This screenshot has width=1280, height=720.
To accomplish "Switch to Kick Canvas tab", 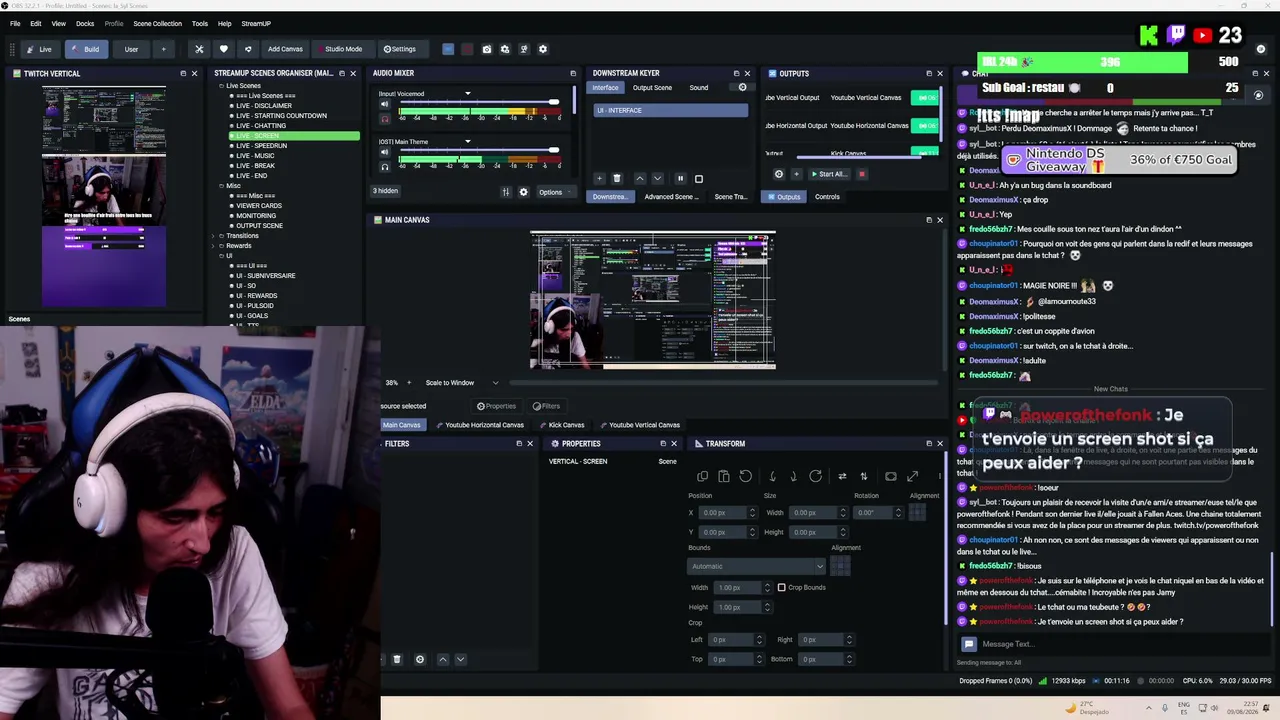I will pyautogui.click(x=560, y=425).
